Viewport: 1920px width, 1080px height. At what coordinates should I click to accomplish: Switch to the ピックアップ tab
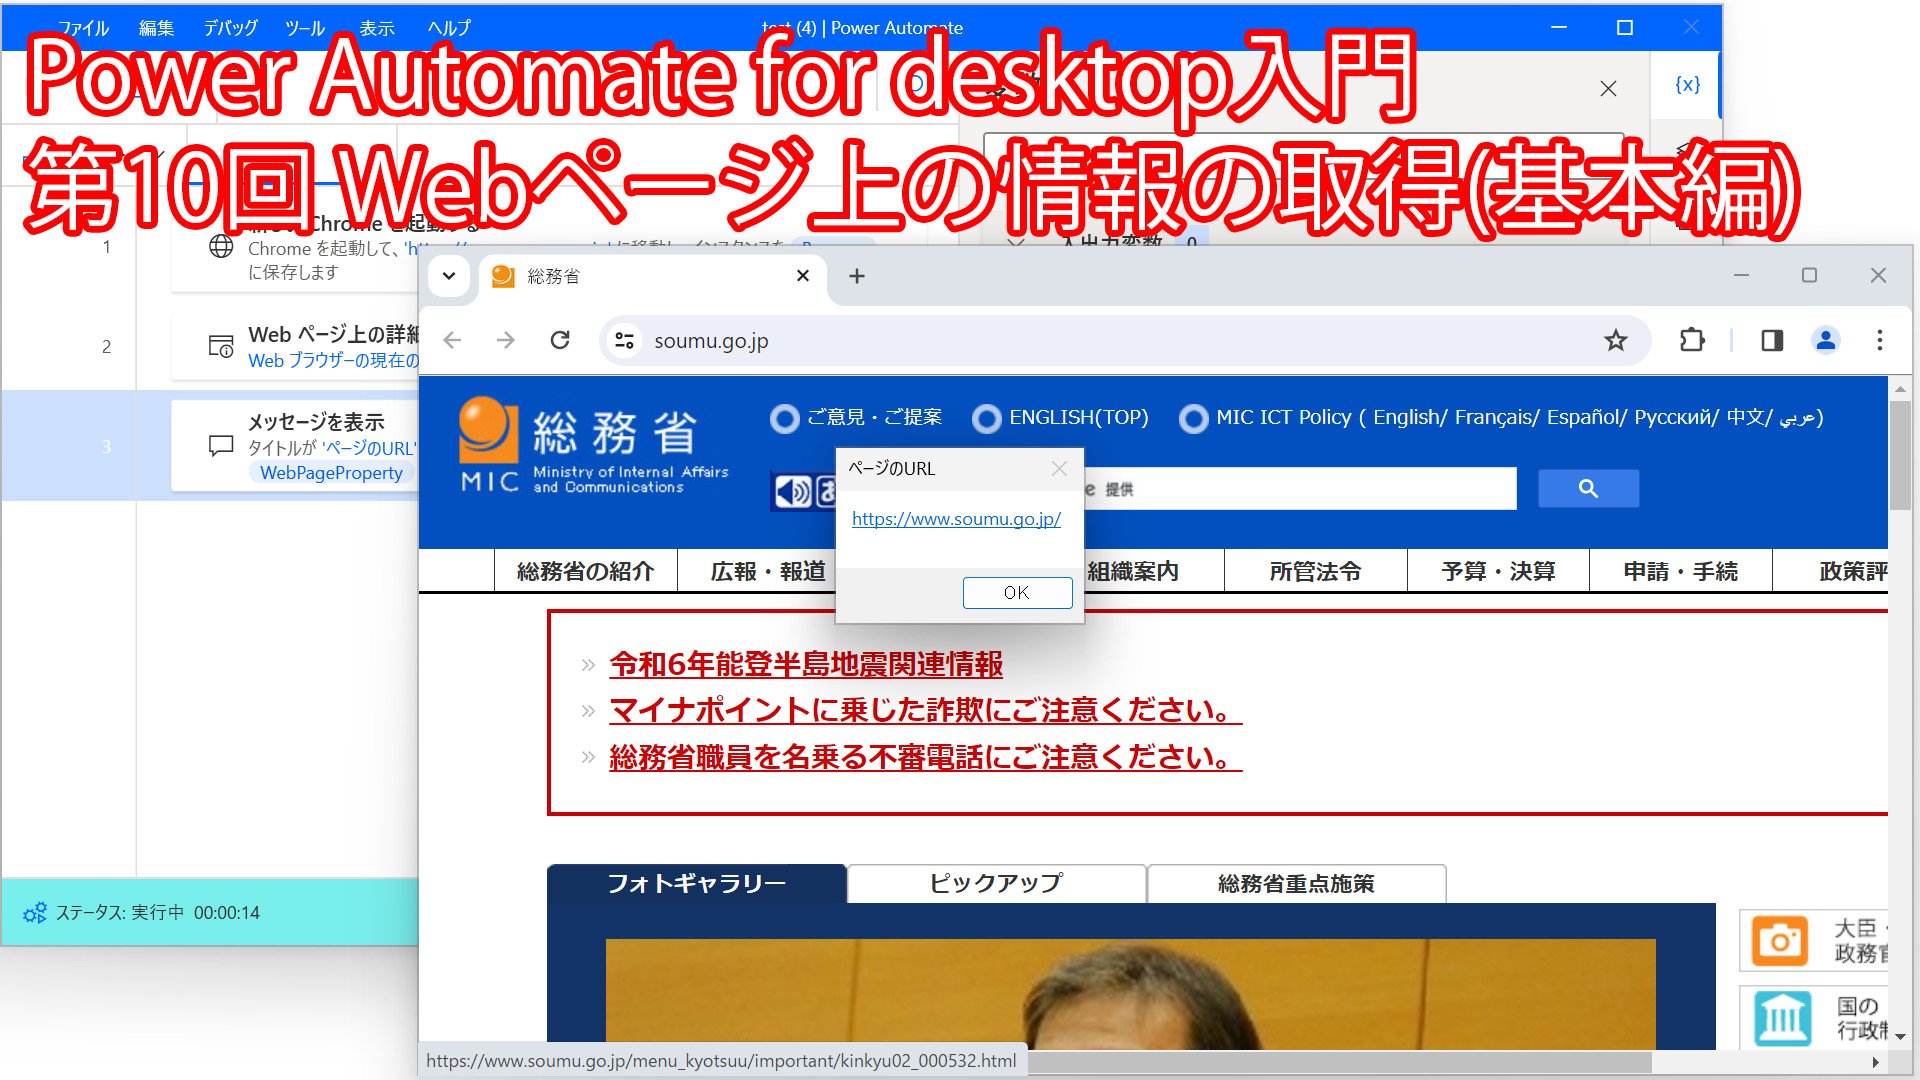coord(997,884)
